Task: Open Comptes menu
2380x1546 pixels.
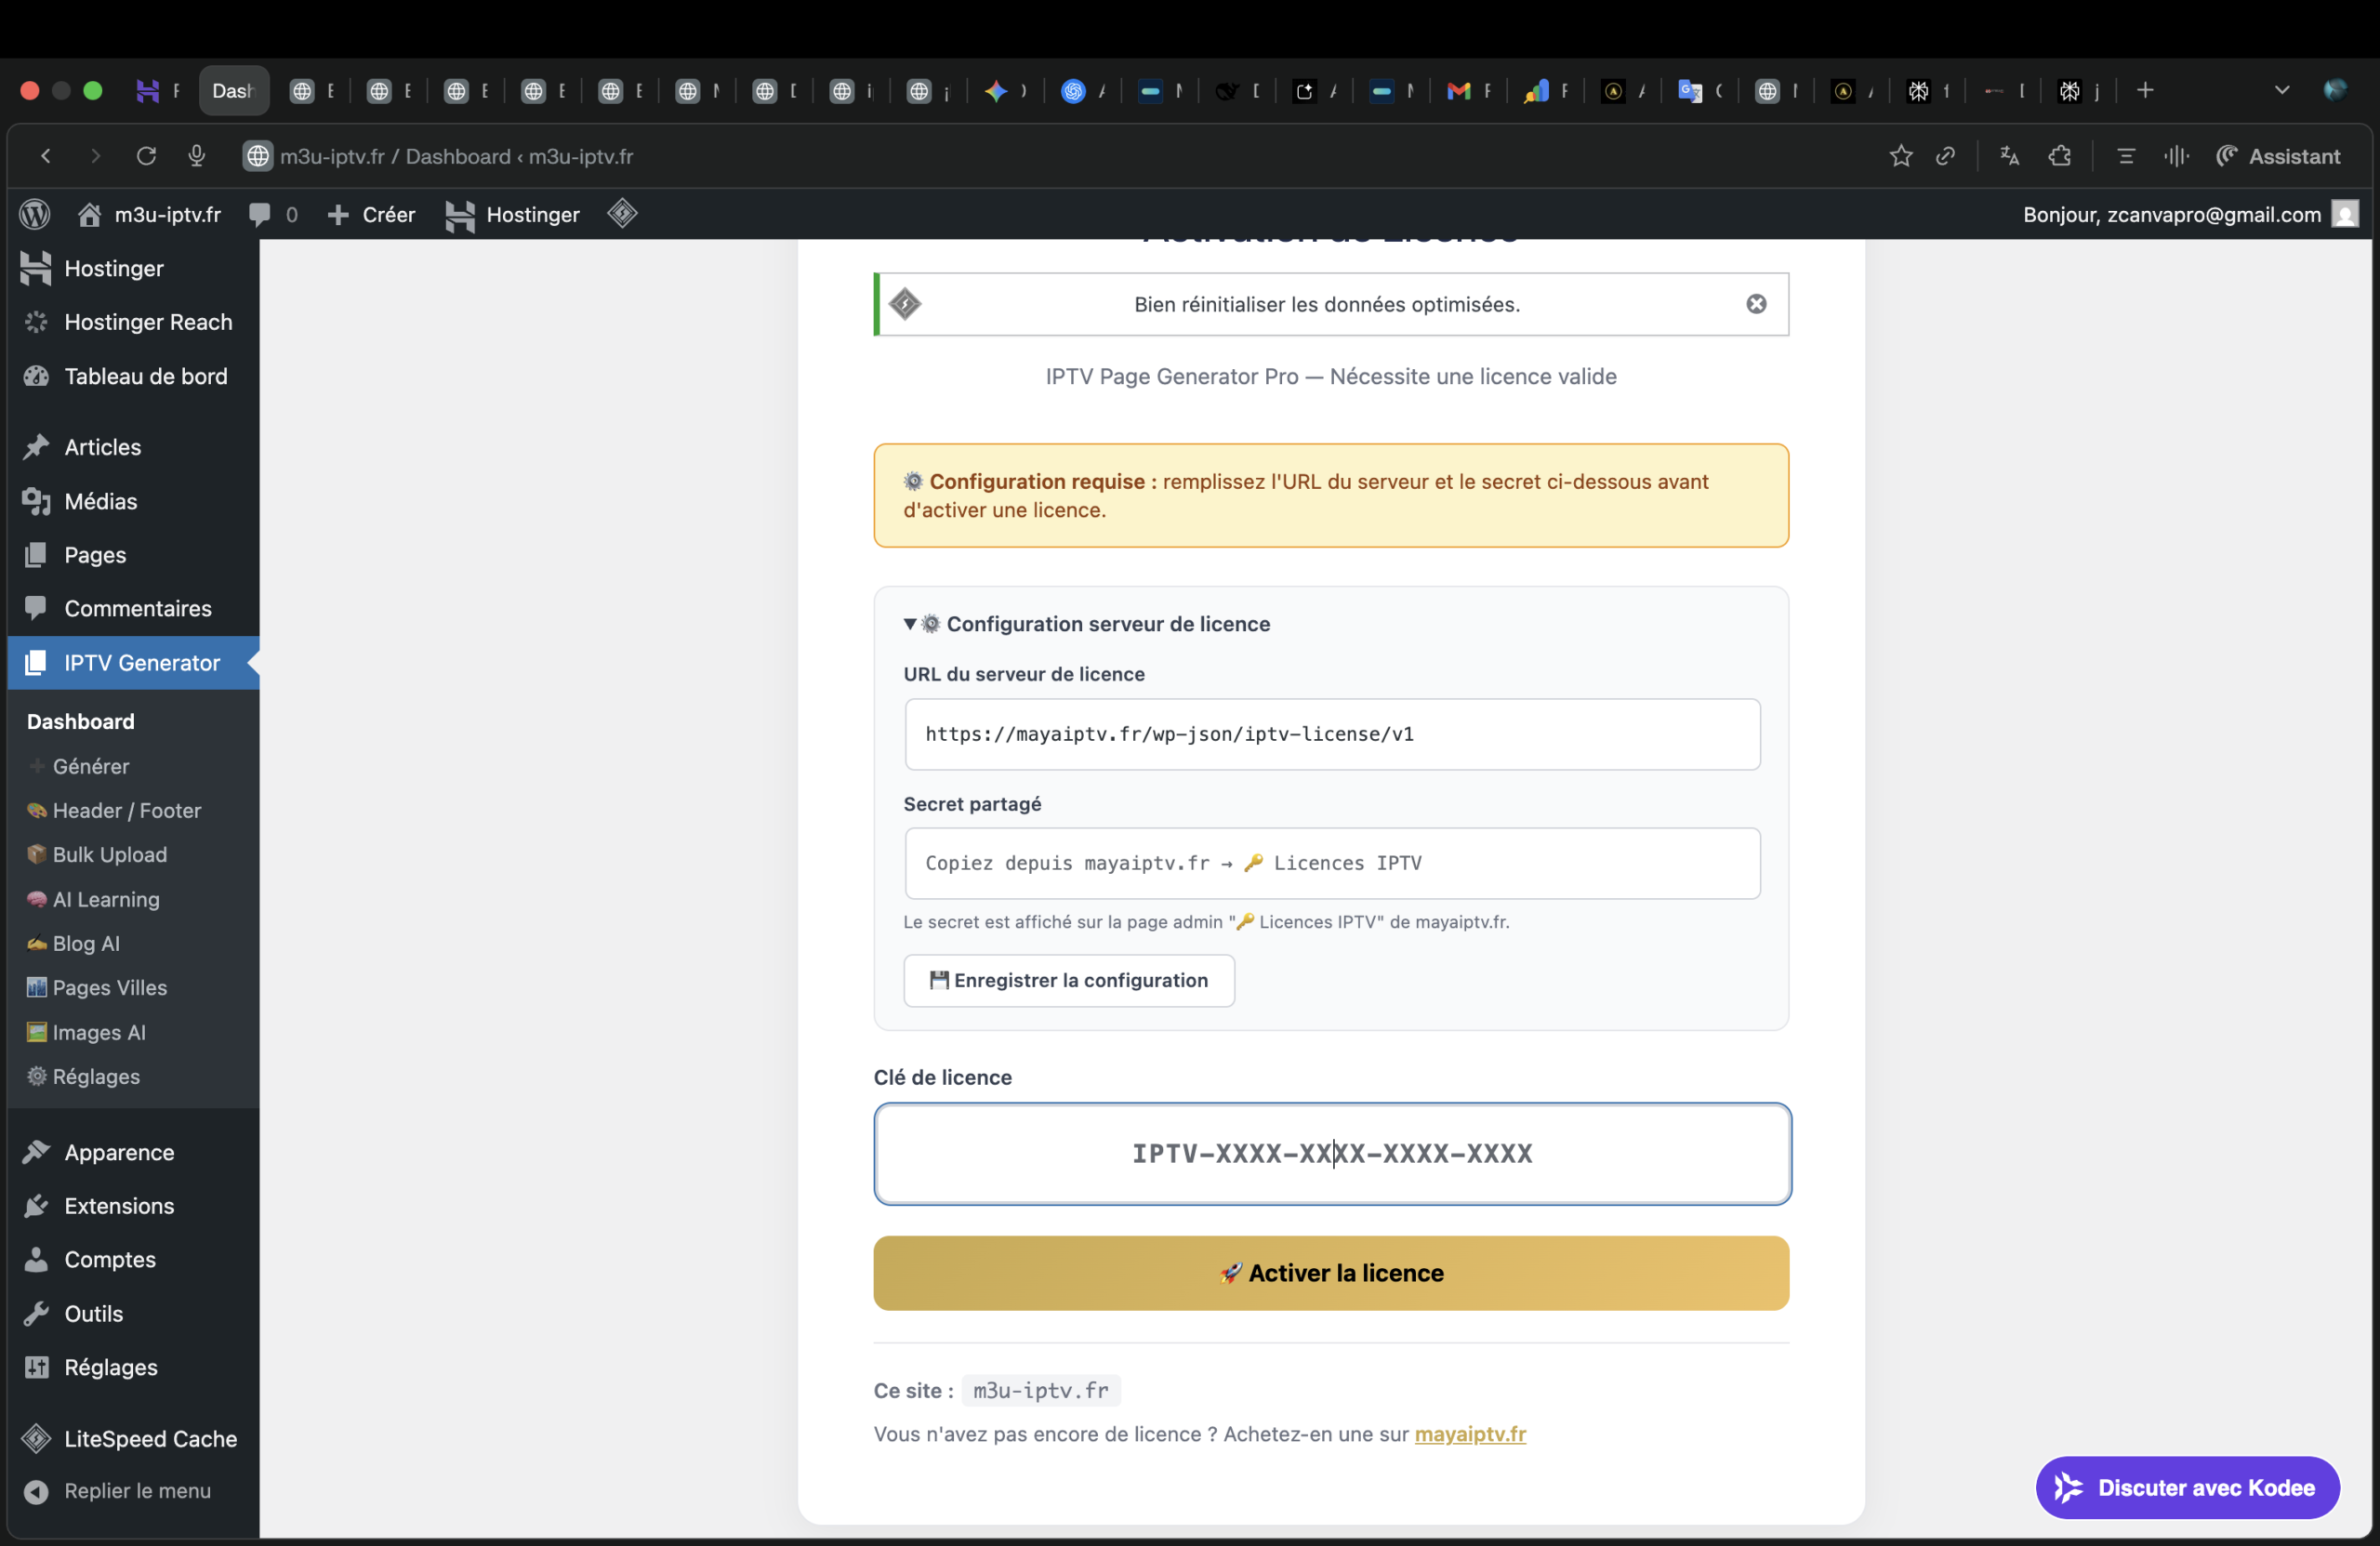Action: [x=133, y=1259]
